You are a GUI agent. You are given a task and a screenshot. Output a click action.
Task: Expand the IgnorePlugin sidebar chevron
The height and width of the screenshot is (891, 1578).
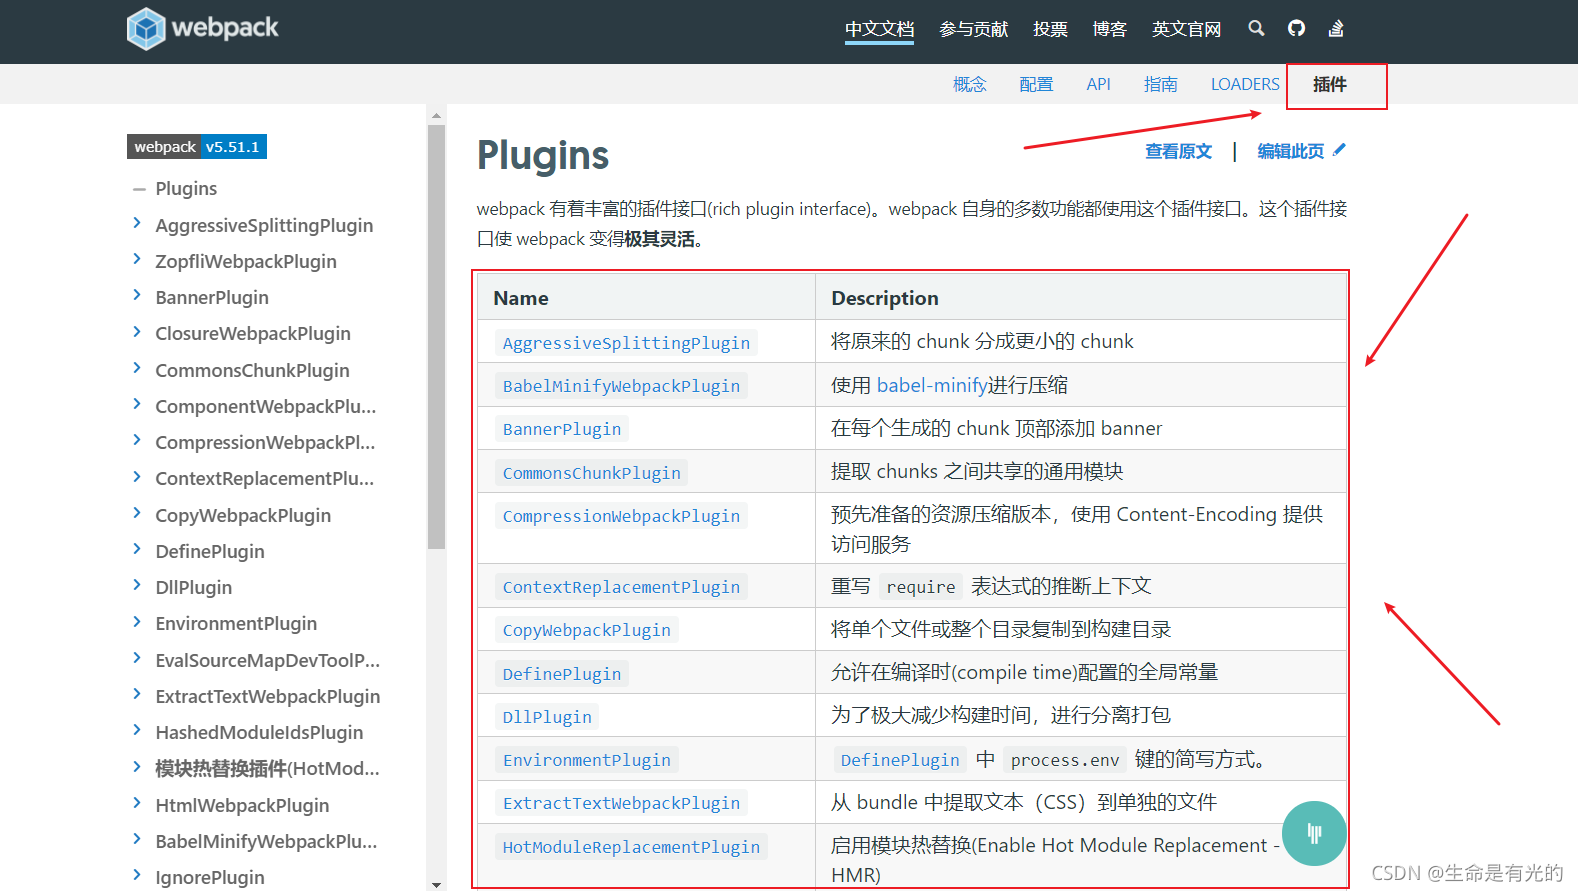(137, 875)
